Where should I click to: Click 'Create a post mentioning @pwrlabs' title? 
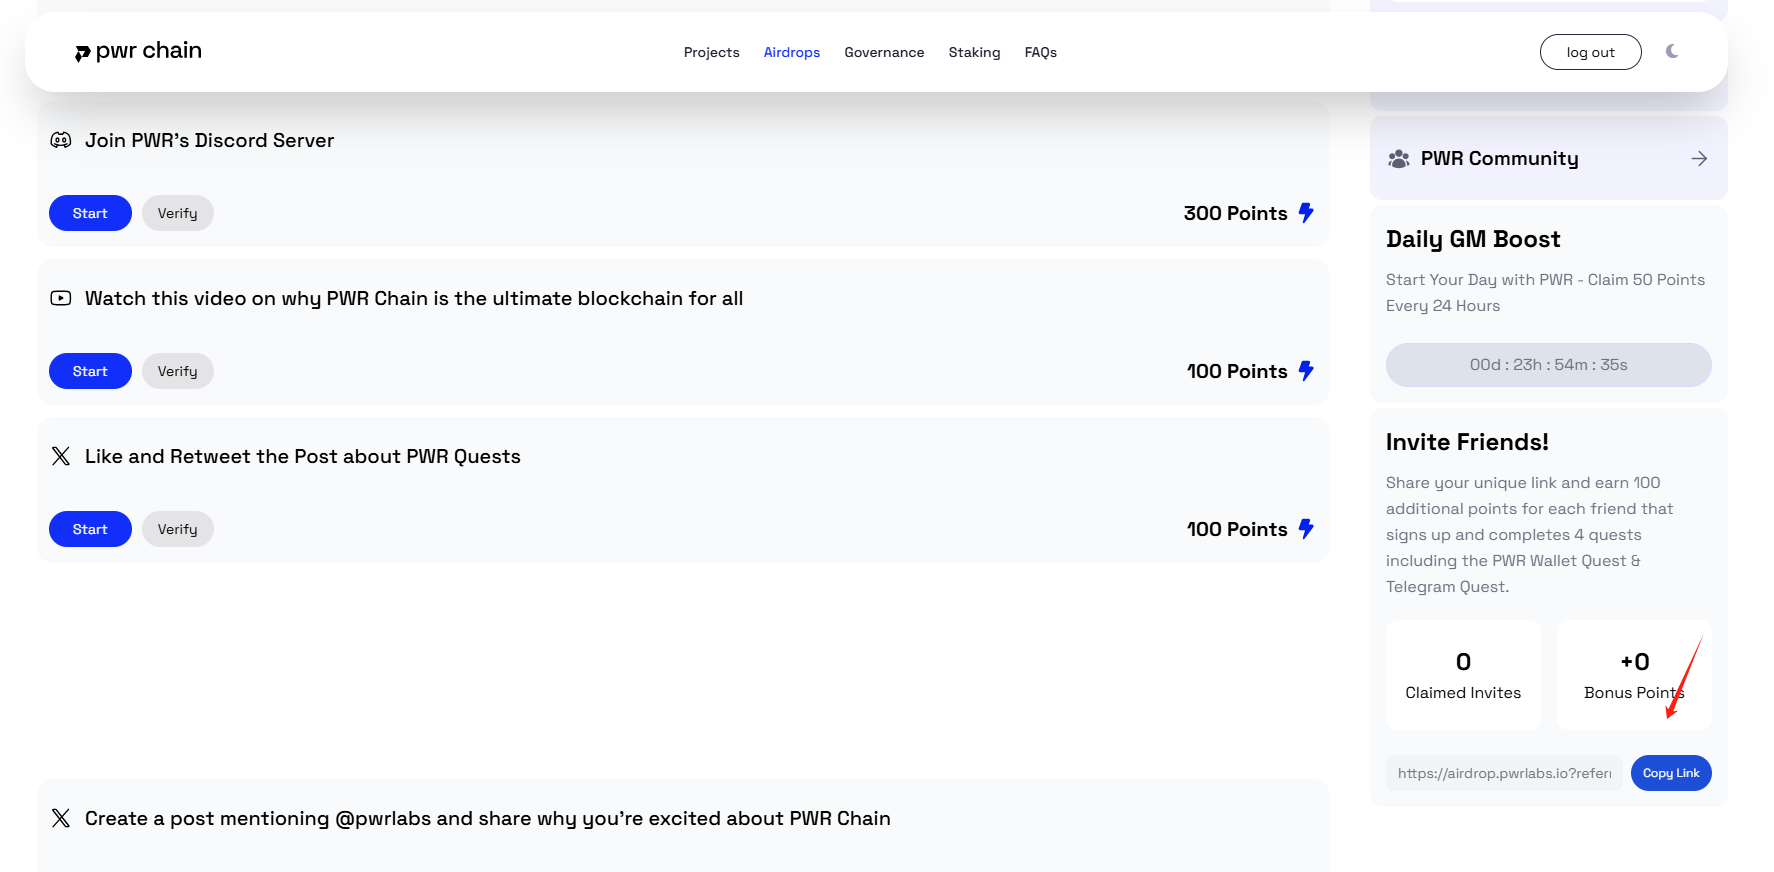pos(488,818)
